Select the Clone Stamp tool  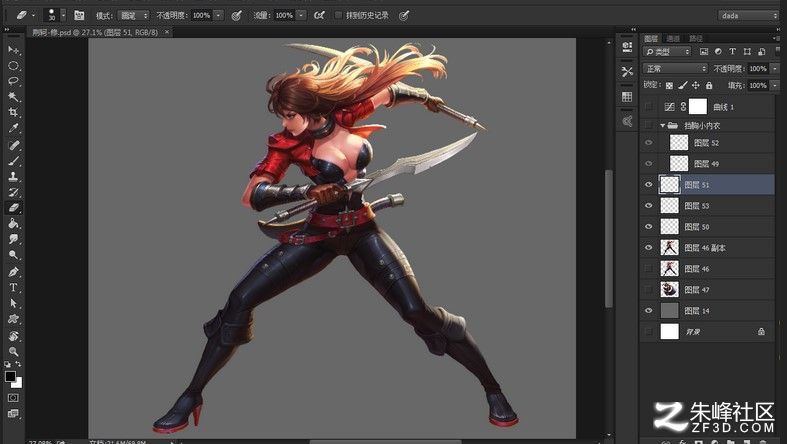[14, 177]
